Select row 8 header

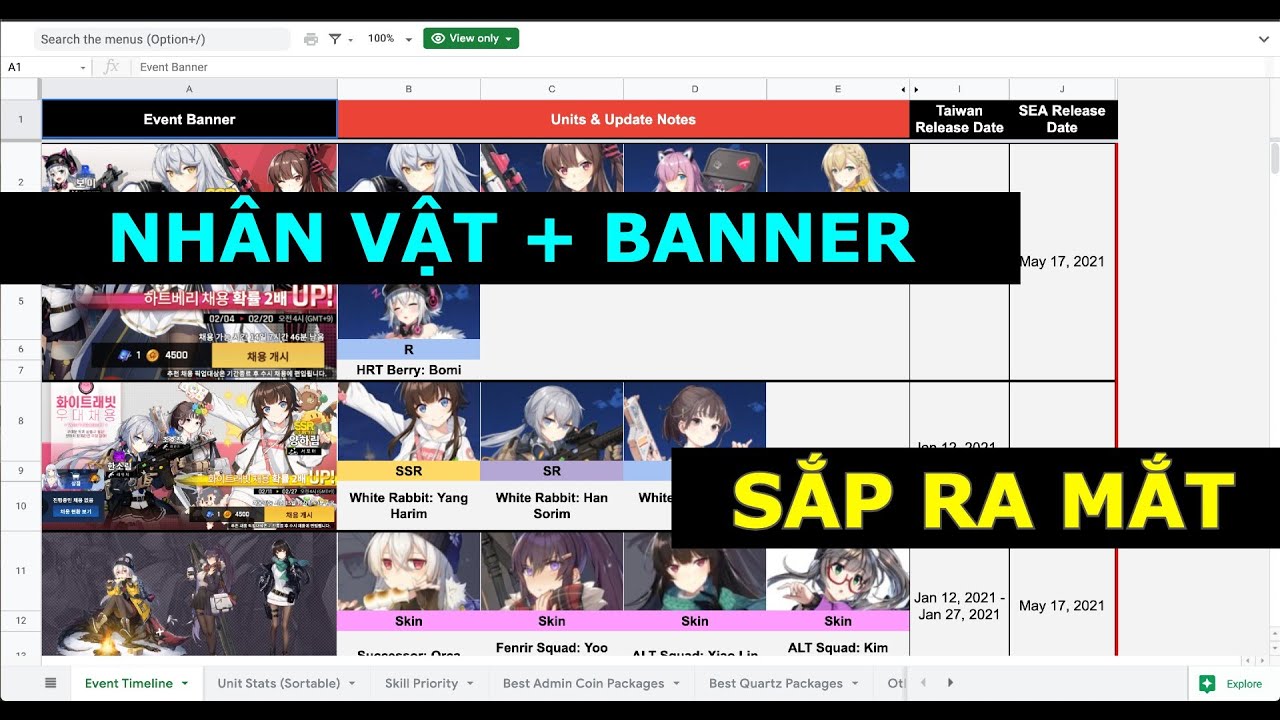coord(20,421)
